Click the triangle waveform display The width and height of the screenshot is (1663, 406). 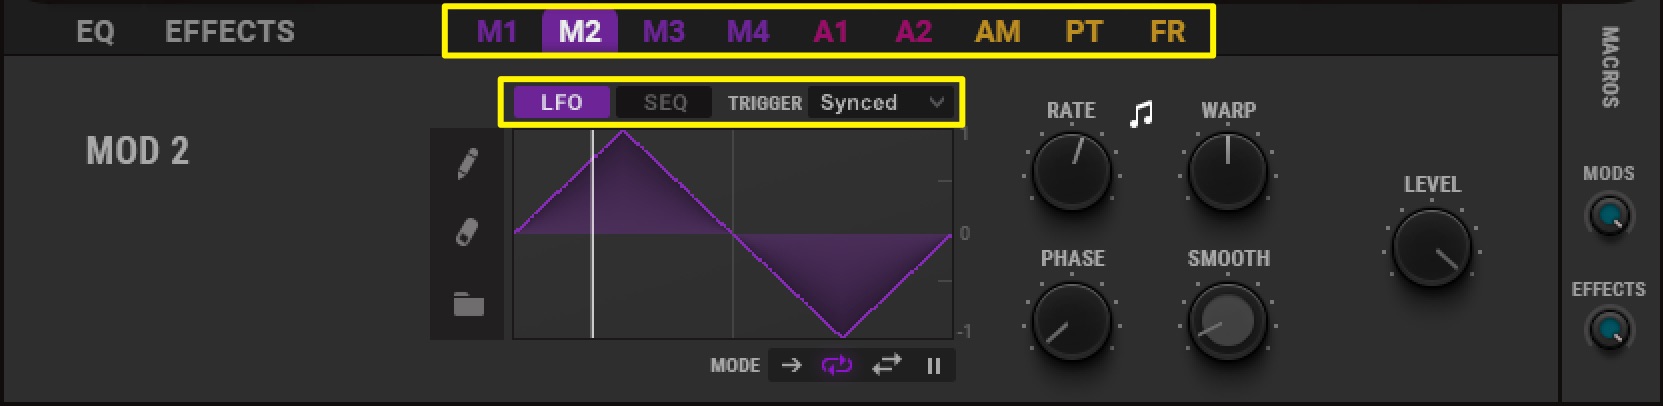[x=733, y=234]
